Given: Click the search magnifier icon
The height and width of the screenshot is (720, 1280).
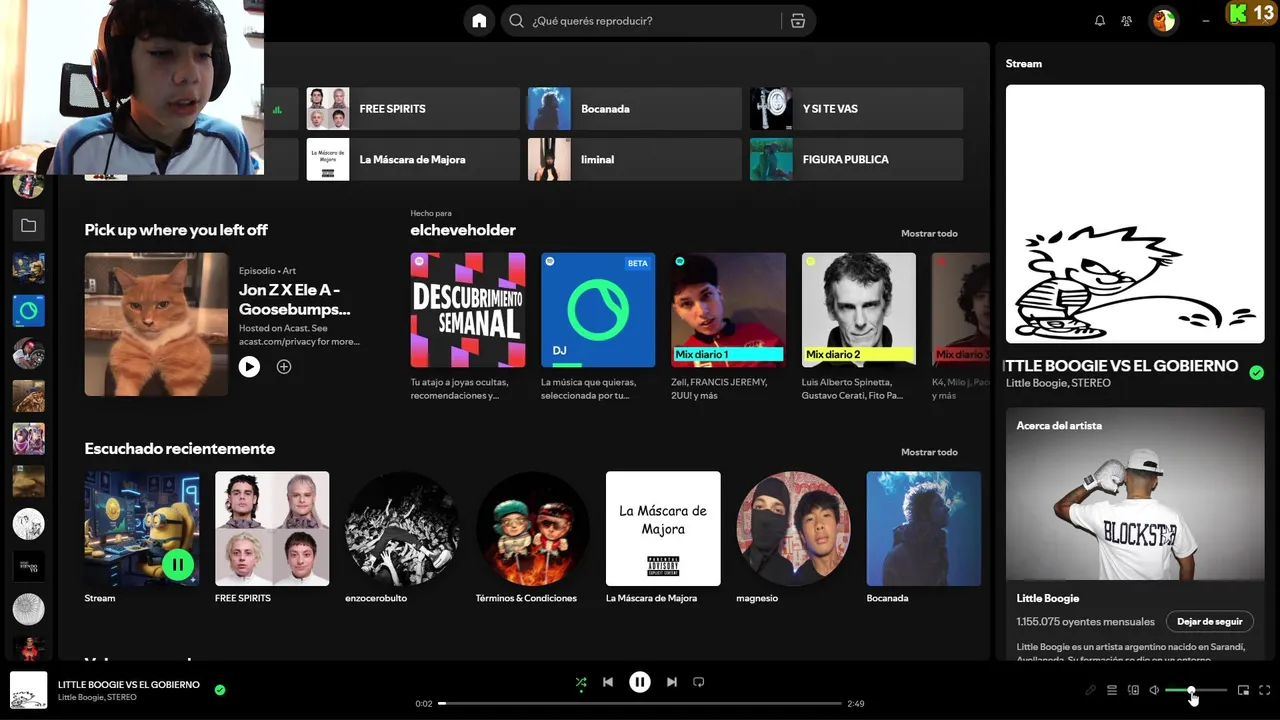Looking at the screenshot, I should click(x=516, y=21).
